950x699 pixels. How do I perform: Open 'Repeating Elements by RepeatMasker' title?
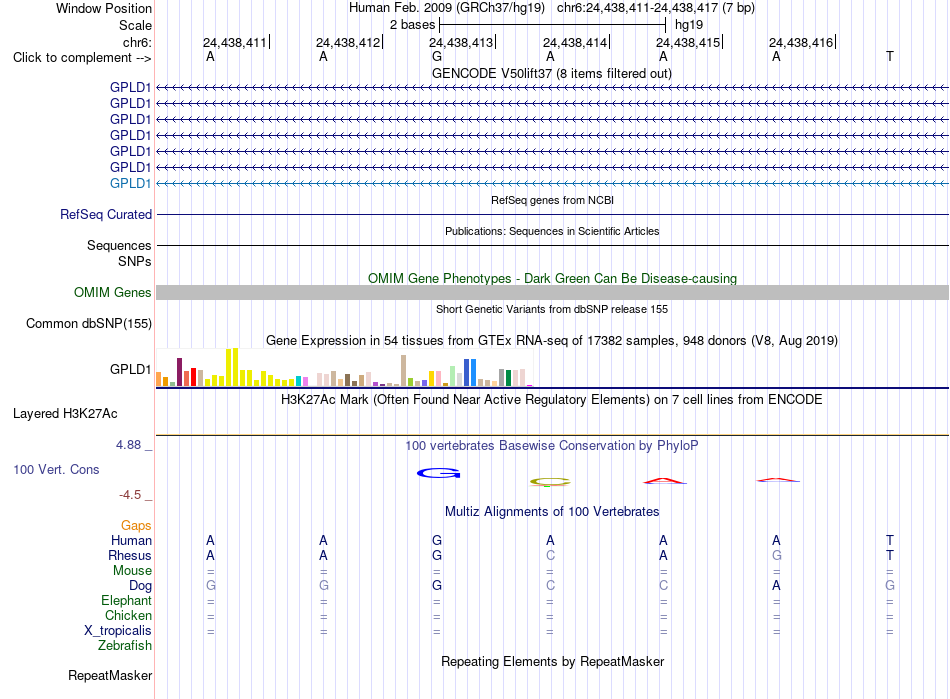[x=552, y=661]
